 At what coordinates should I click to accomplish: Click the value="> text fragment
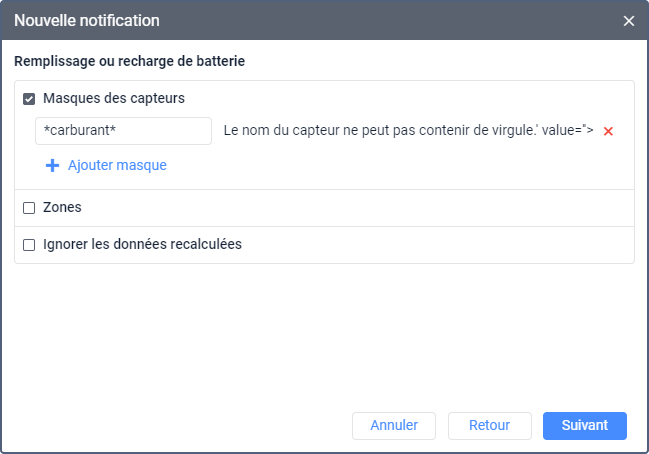568,131
